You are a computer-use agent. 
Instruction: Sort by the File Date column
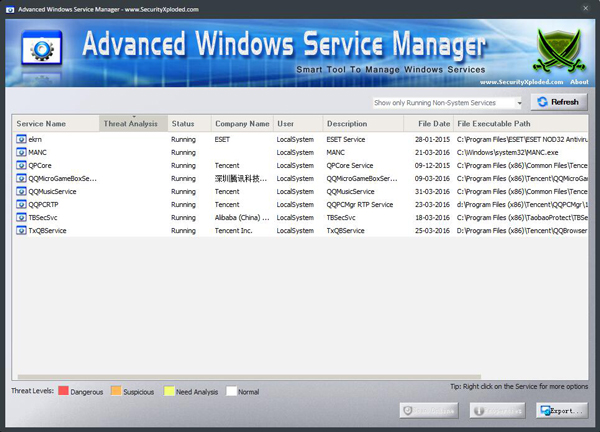[x=429, y=124]
